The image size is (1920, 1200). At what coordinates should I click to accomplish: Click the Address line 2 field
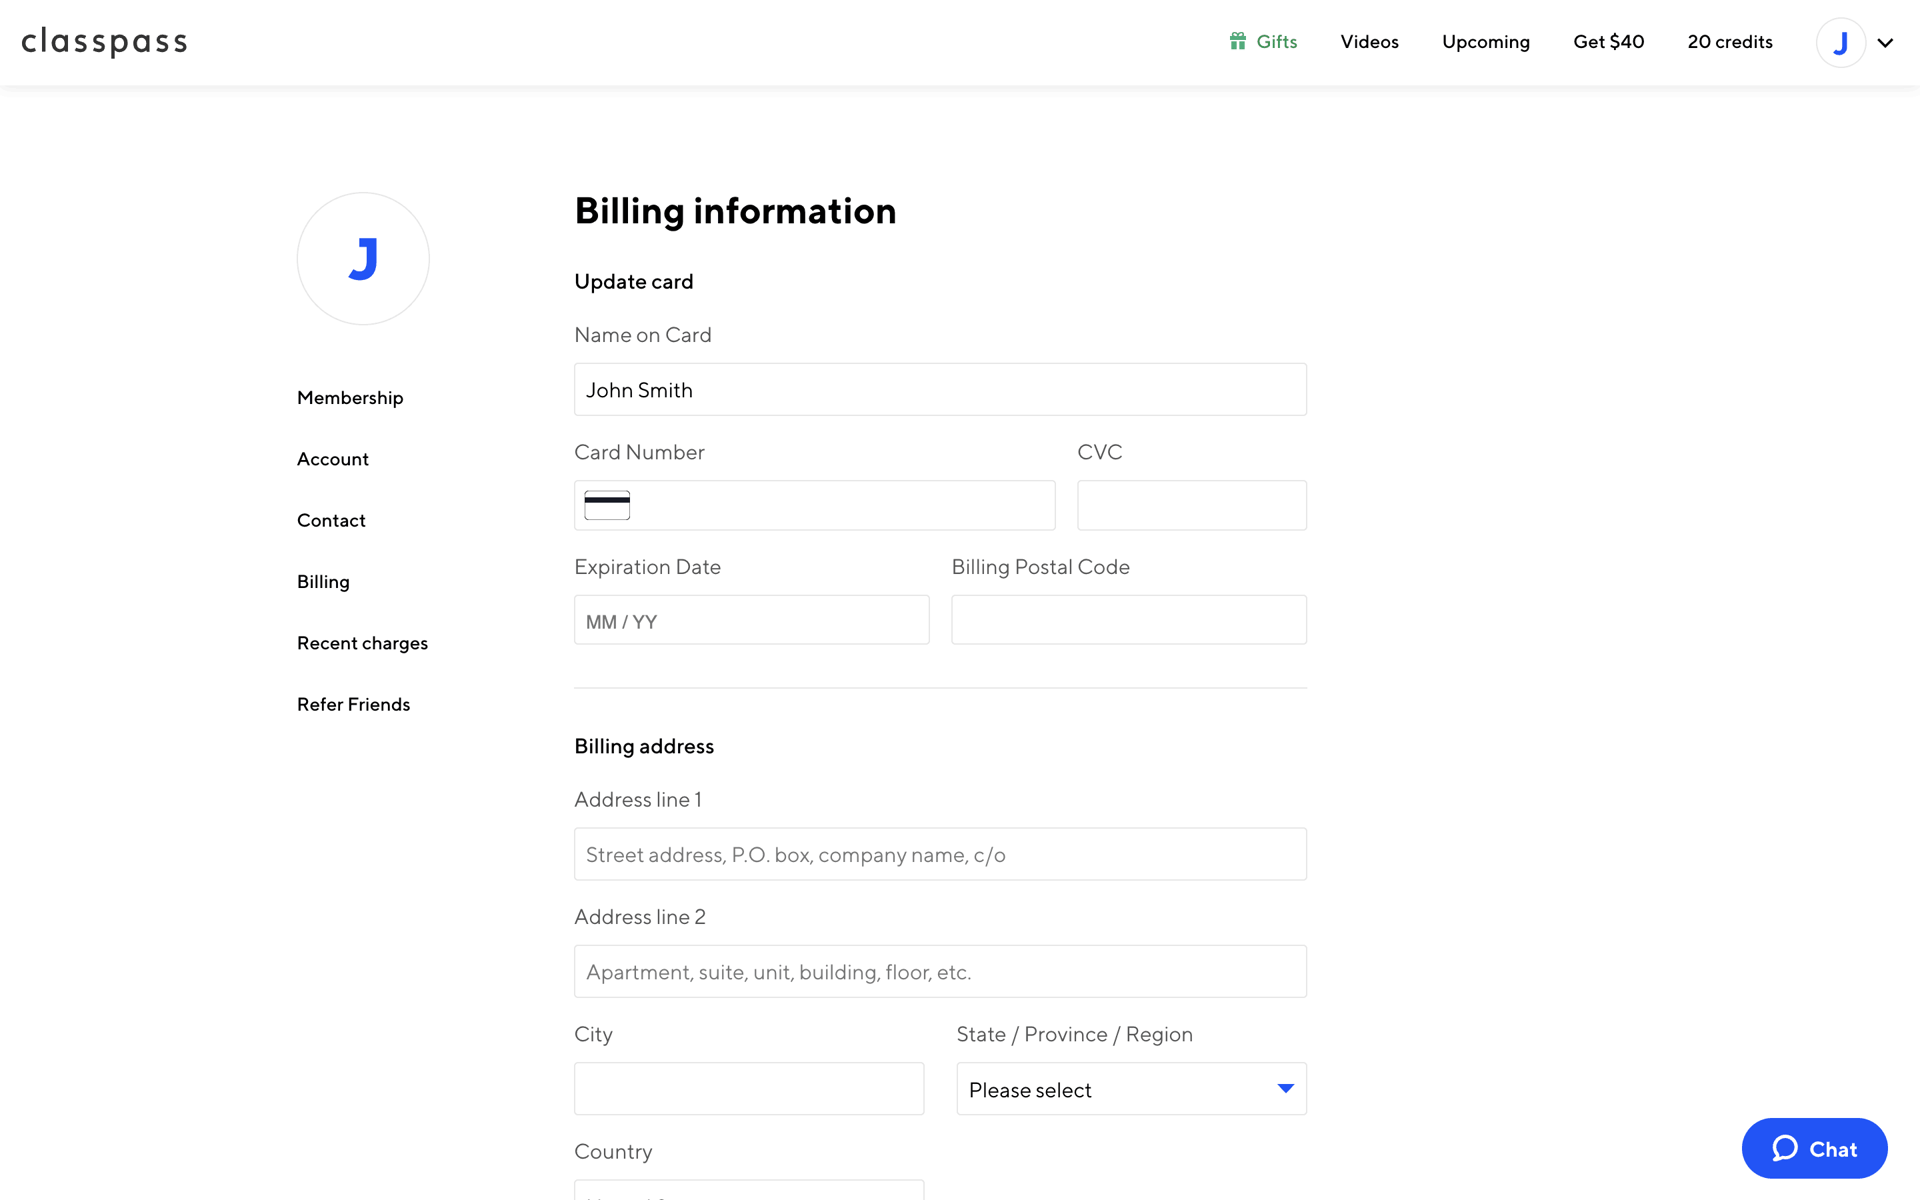[940, 971]
